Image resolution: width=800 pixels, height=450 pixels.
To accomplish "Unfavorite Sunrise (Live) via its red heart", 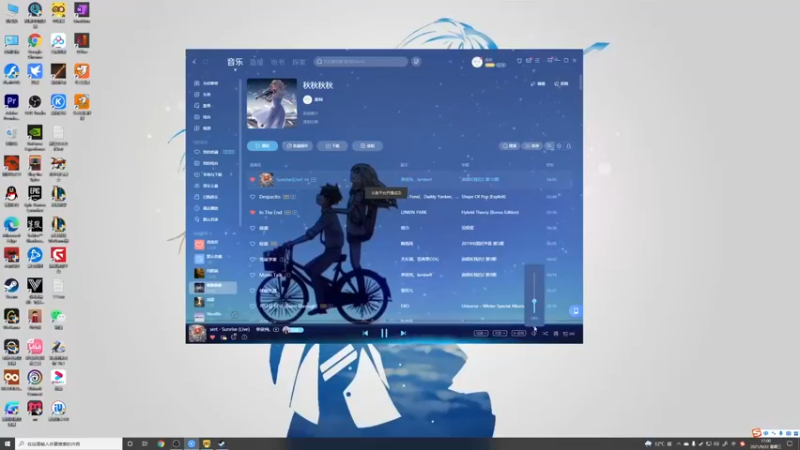I will (x=253, y=180).
